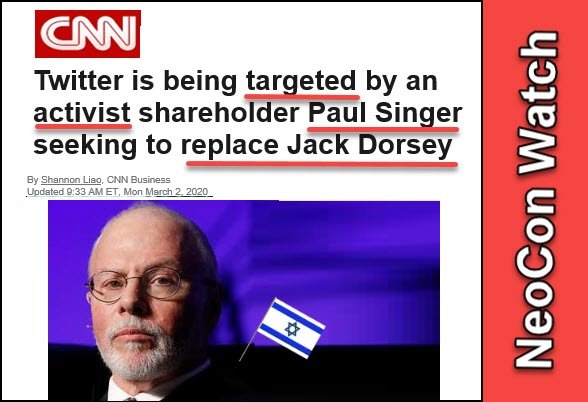The width and height of the screenshot is (588, 402).
Task: Click the word "Watch" on the red banner
Action: coord(537,103)
